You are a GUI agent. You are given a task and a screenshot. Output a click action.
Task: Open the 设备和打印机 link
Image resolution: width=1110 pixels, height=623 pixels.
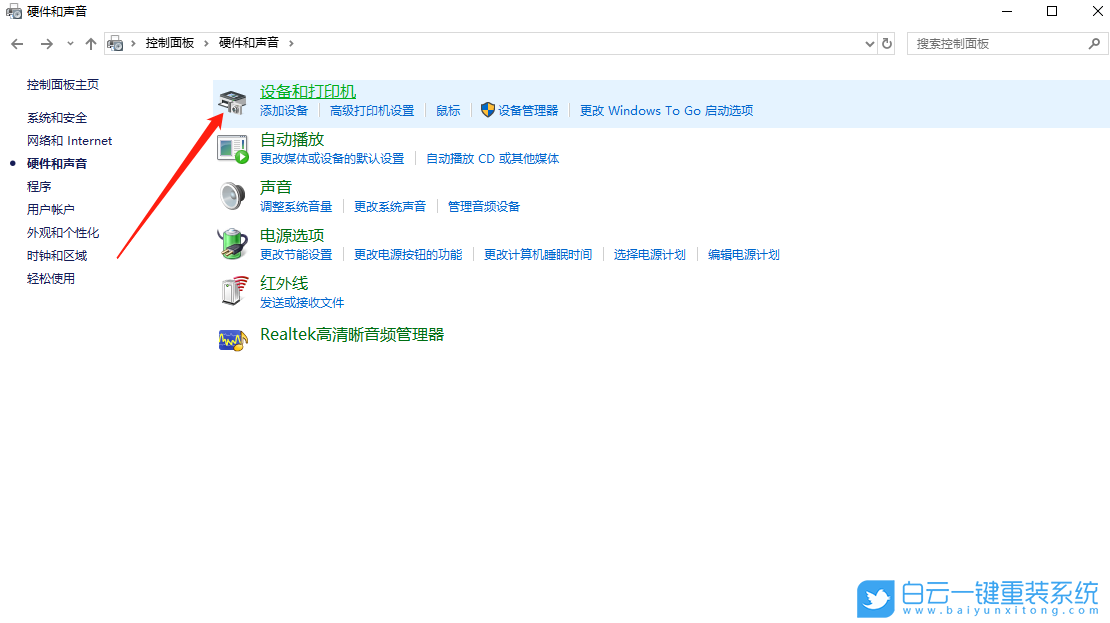click(307, 90)
